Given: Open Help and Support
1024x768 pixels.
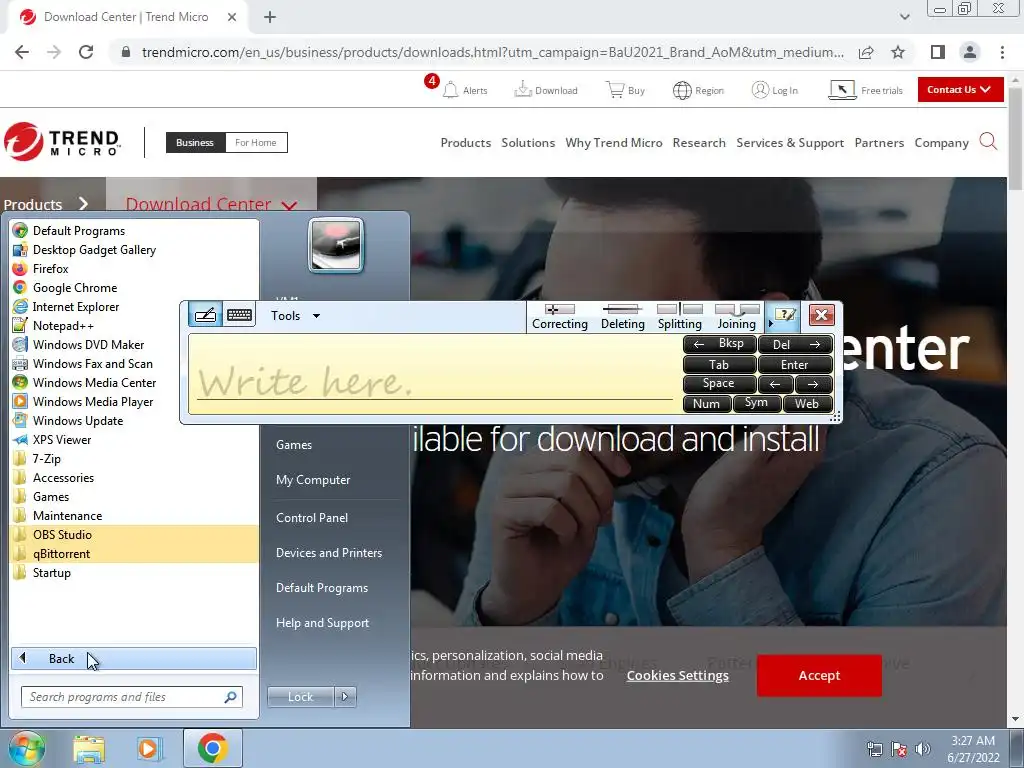Looking at the screenshot, I should pos(322,622).
